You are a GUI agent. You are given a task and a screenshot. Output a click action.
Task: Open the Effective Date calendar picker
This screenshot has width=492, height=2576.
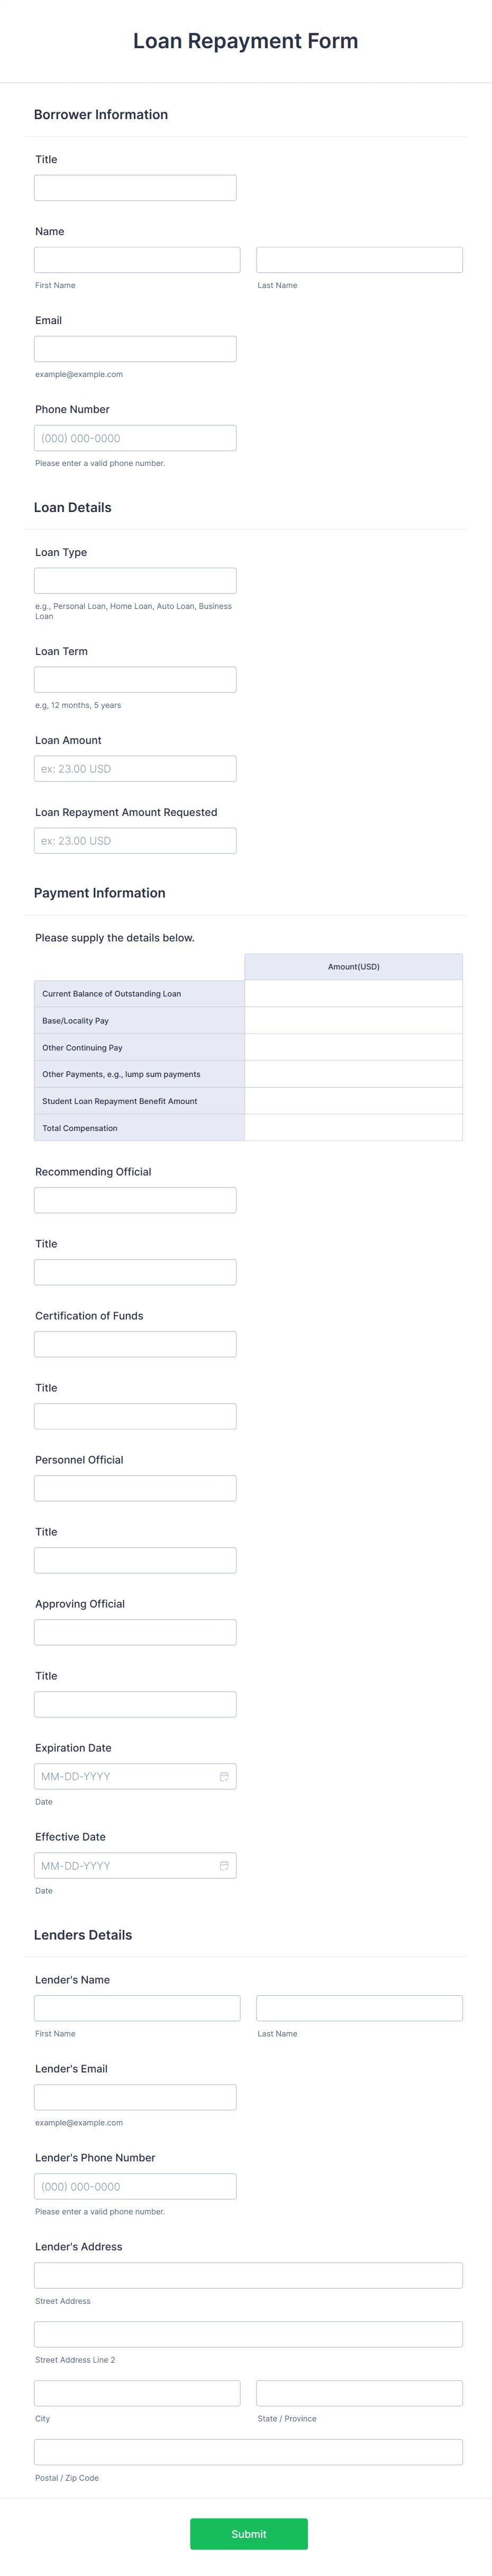point(224,1865)
